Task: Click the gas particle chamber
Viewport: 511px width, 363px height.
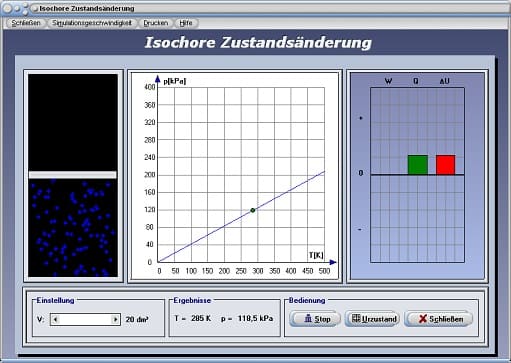Action: pyautogui.click(x=73, y=228)
